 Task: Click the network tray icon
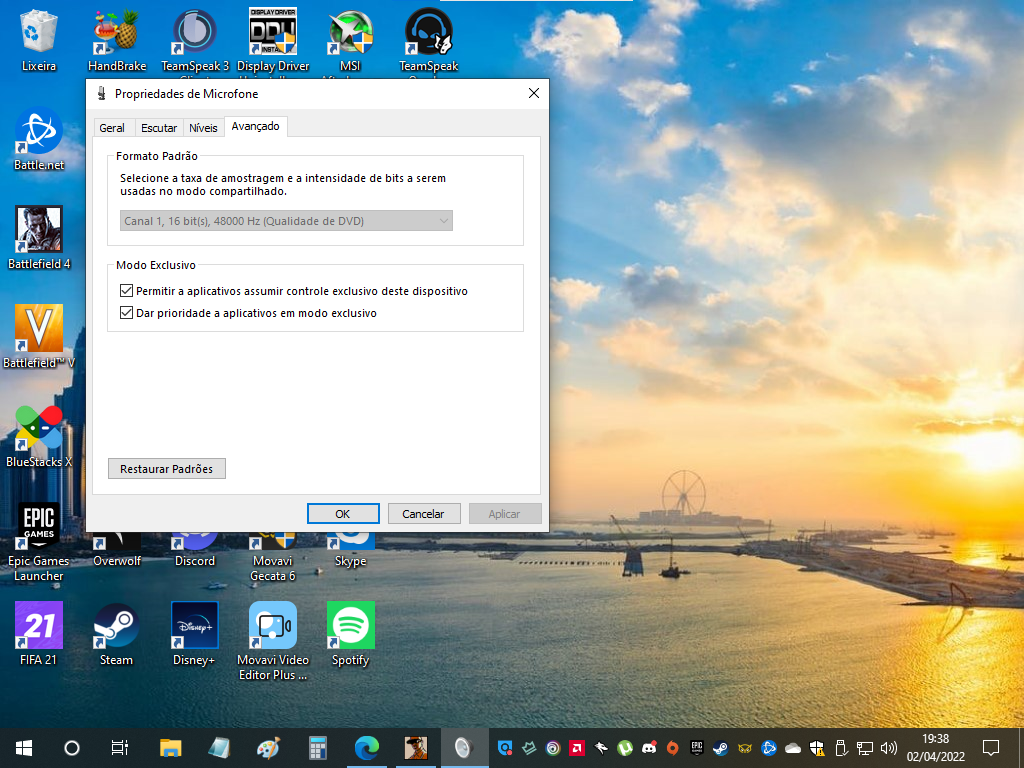[865, 748]
